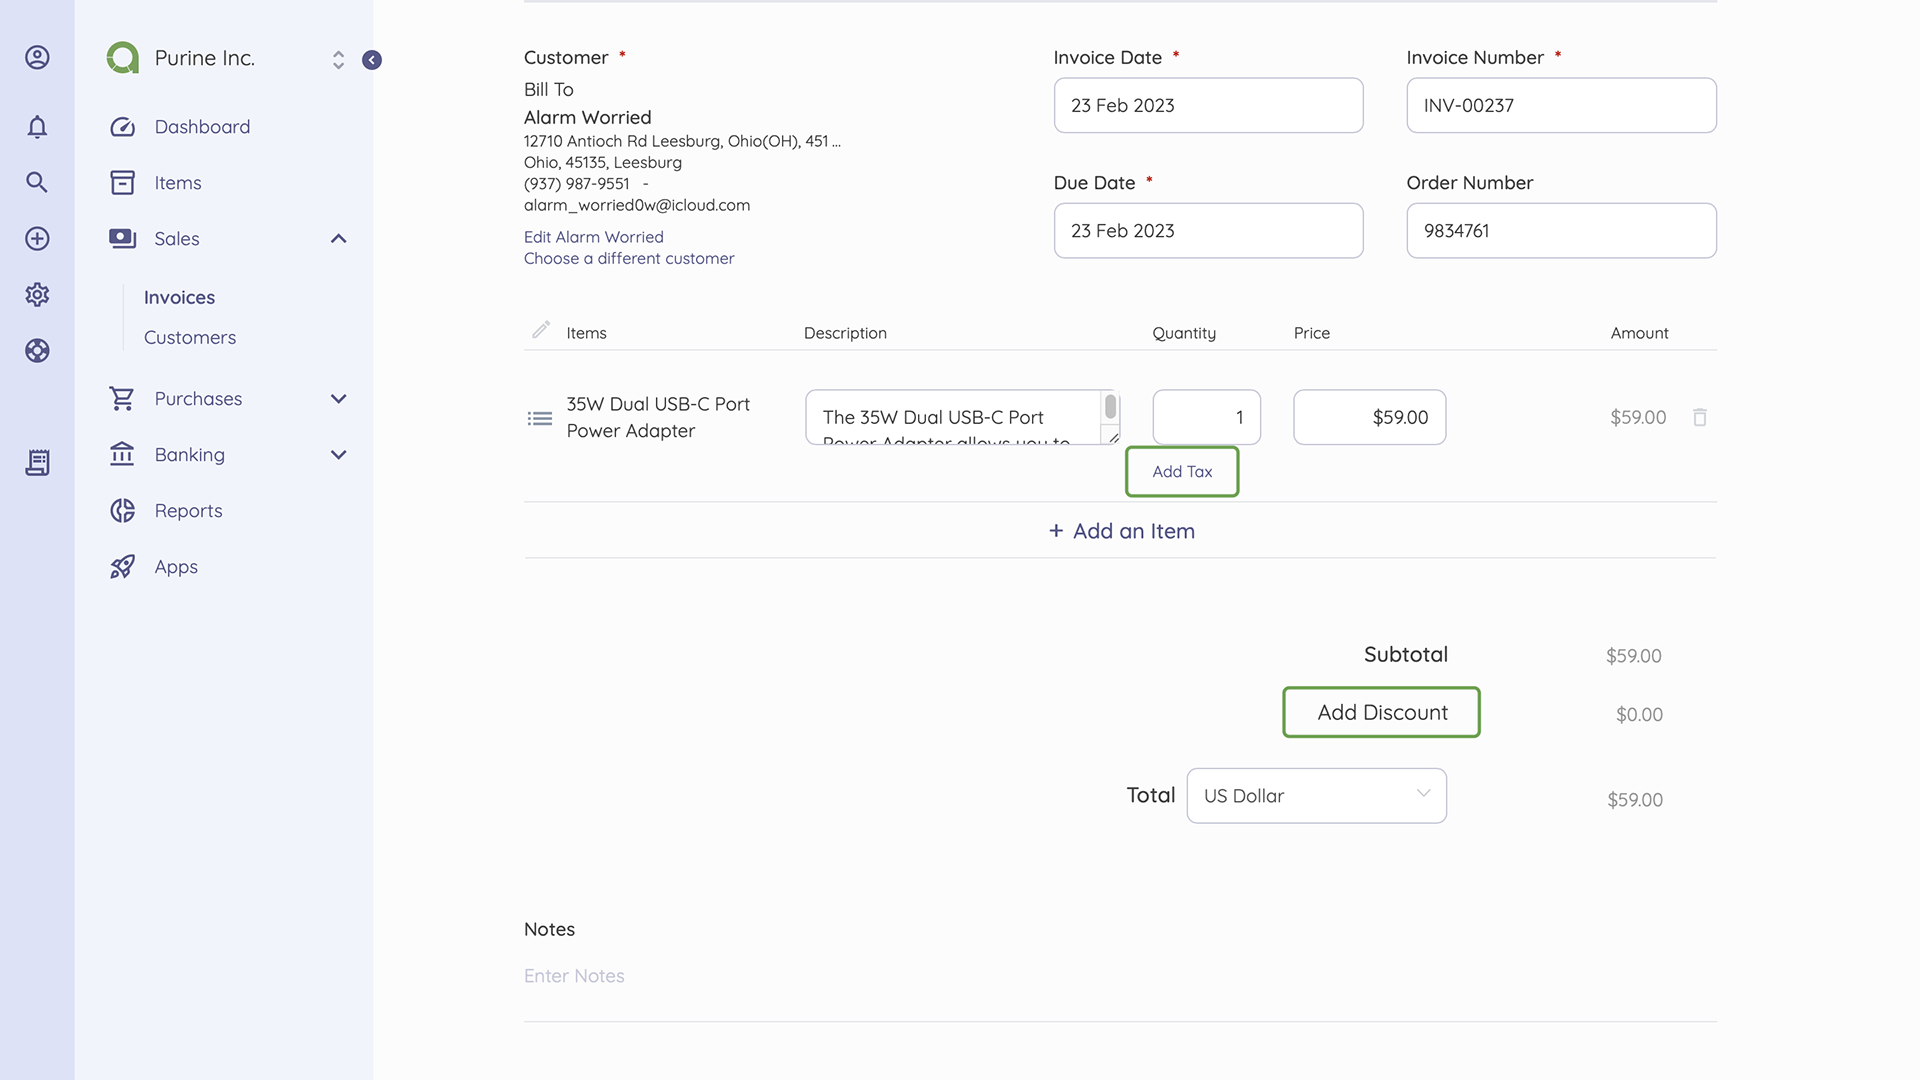The width and height of the screenshot is (1920, 1080).
Task: Open the settings gear icon
Action: pyautogui.click(x=37, y=295)
